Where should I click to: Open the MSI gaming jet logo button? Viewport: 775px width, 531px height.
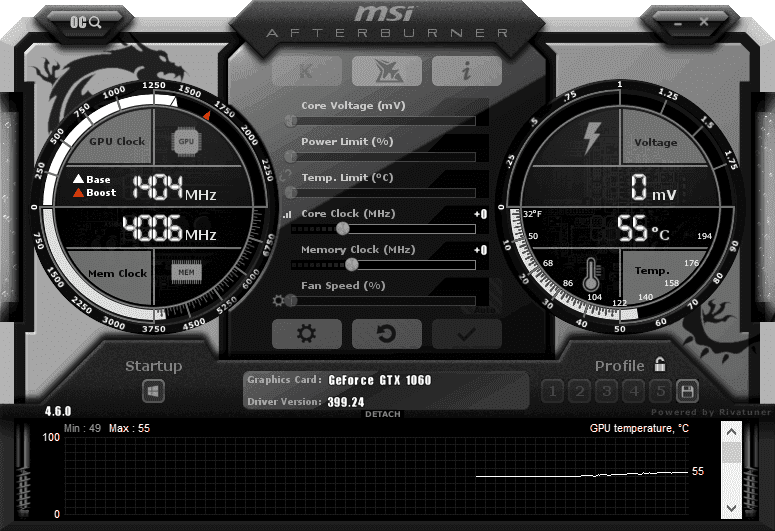pos(387,71)
